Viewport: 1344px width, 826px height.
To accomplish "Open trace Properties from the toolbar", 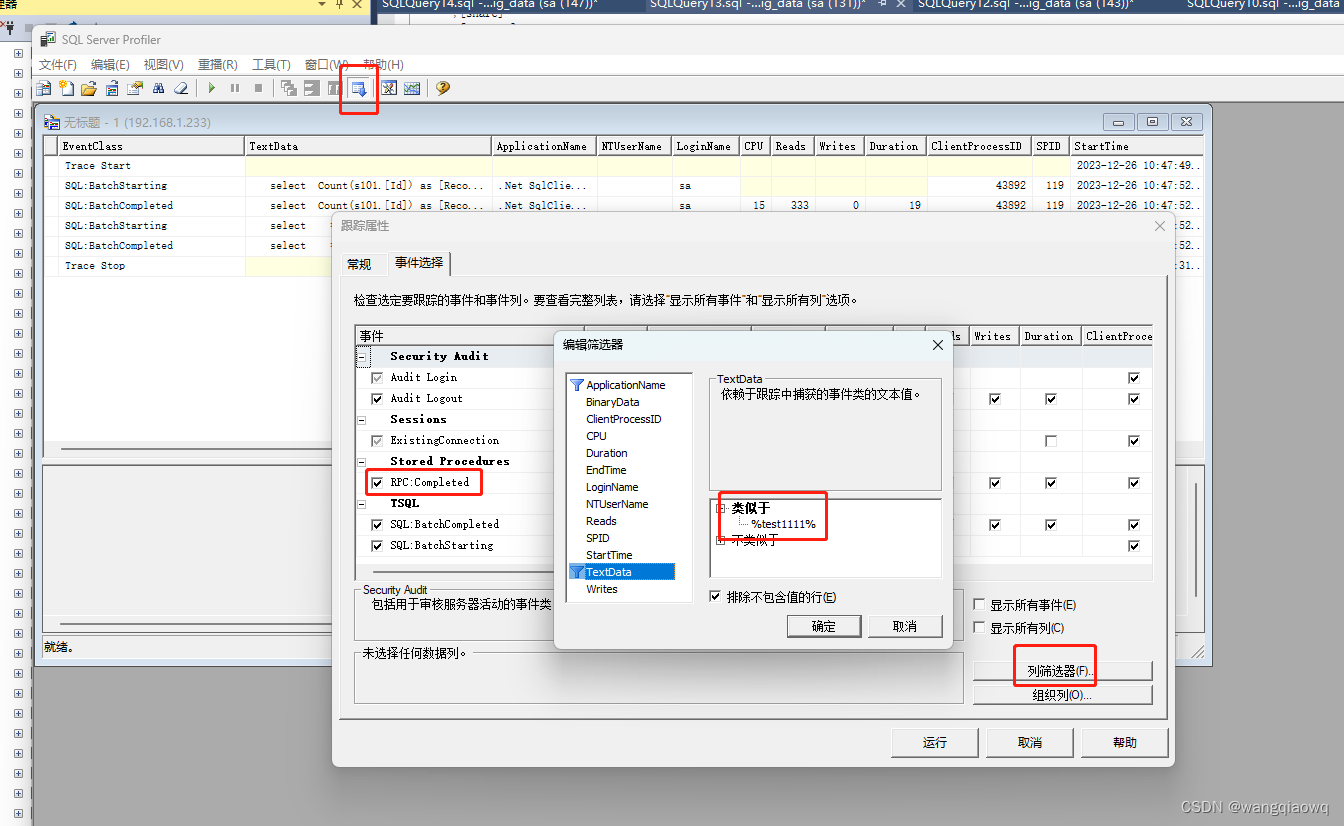I will 135,88.
